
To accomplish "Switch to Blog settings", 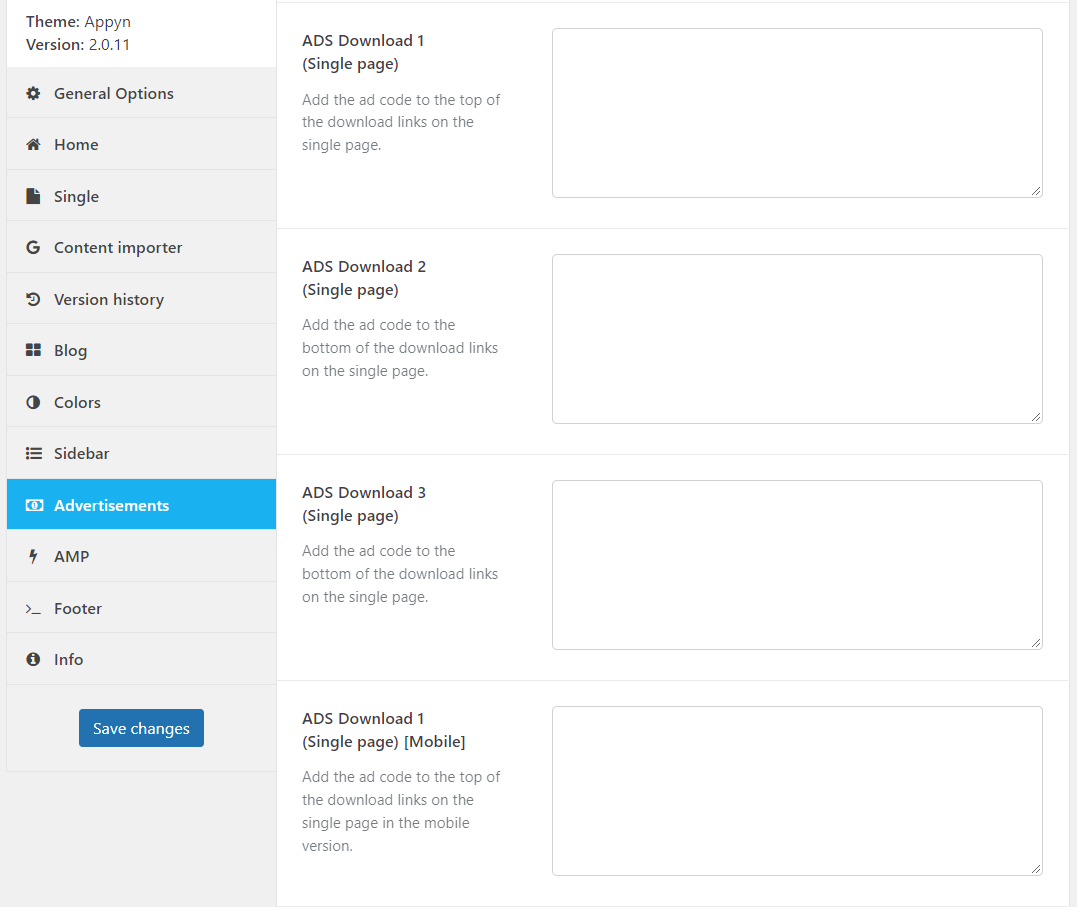I will 141,350.
